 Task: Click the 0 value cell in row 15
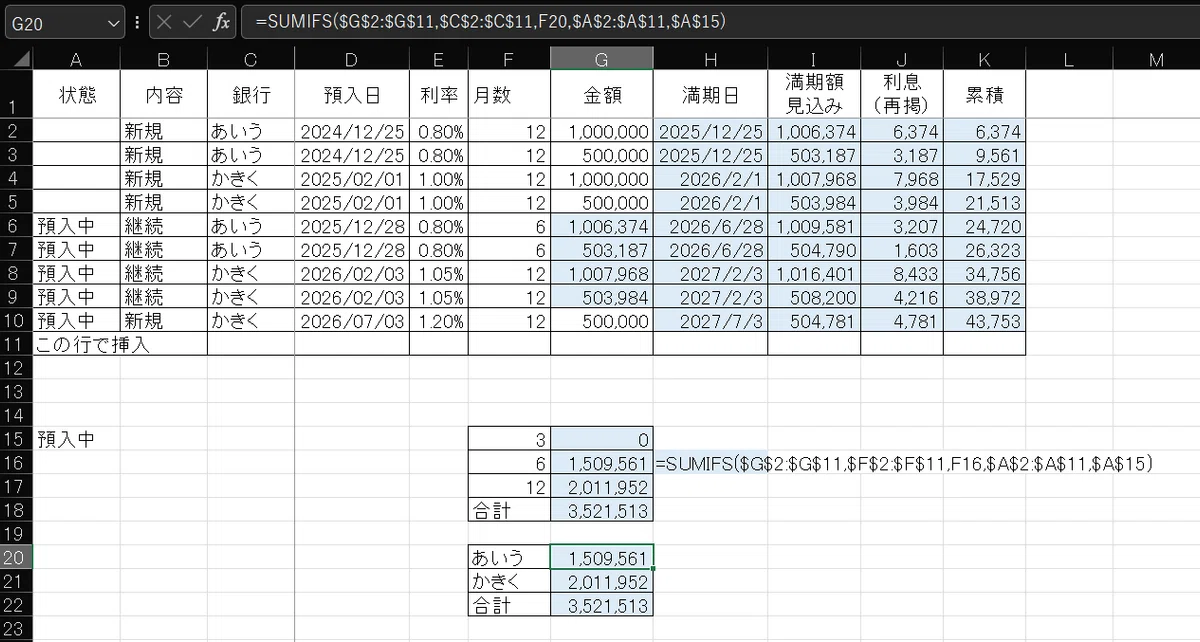tap(601, 438)
